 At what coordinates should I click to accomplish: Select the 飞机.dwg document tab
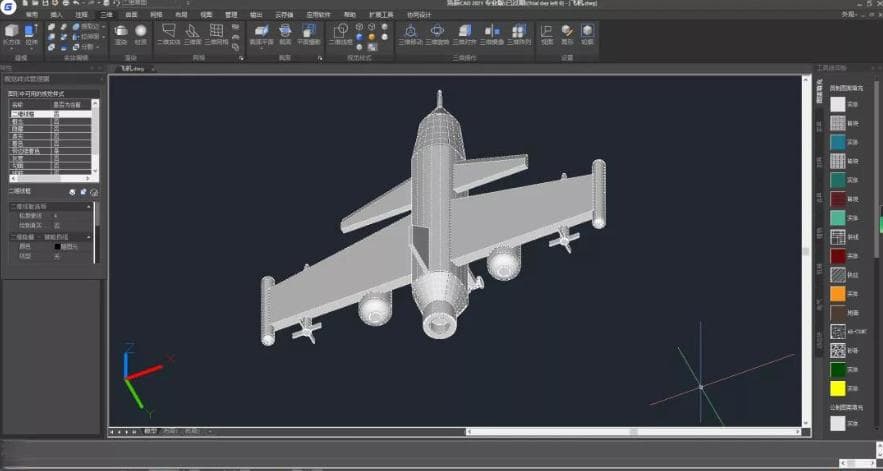point(133,69)
